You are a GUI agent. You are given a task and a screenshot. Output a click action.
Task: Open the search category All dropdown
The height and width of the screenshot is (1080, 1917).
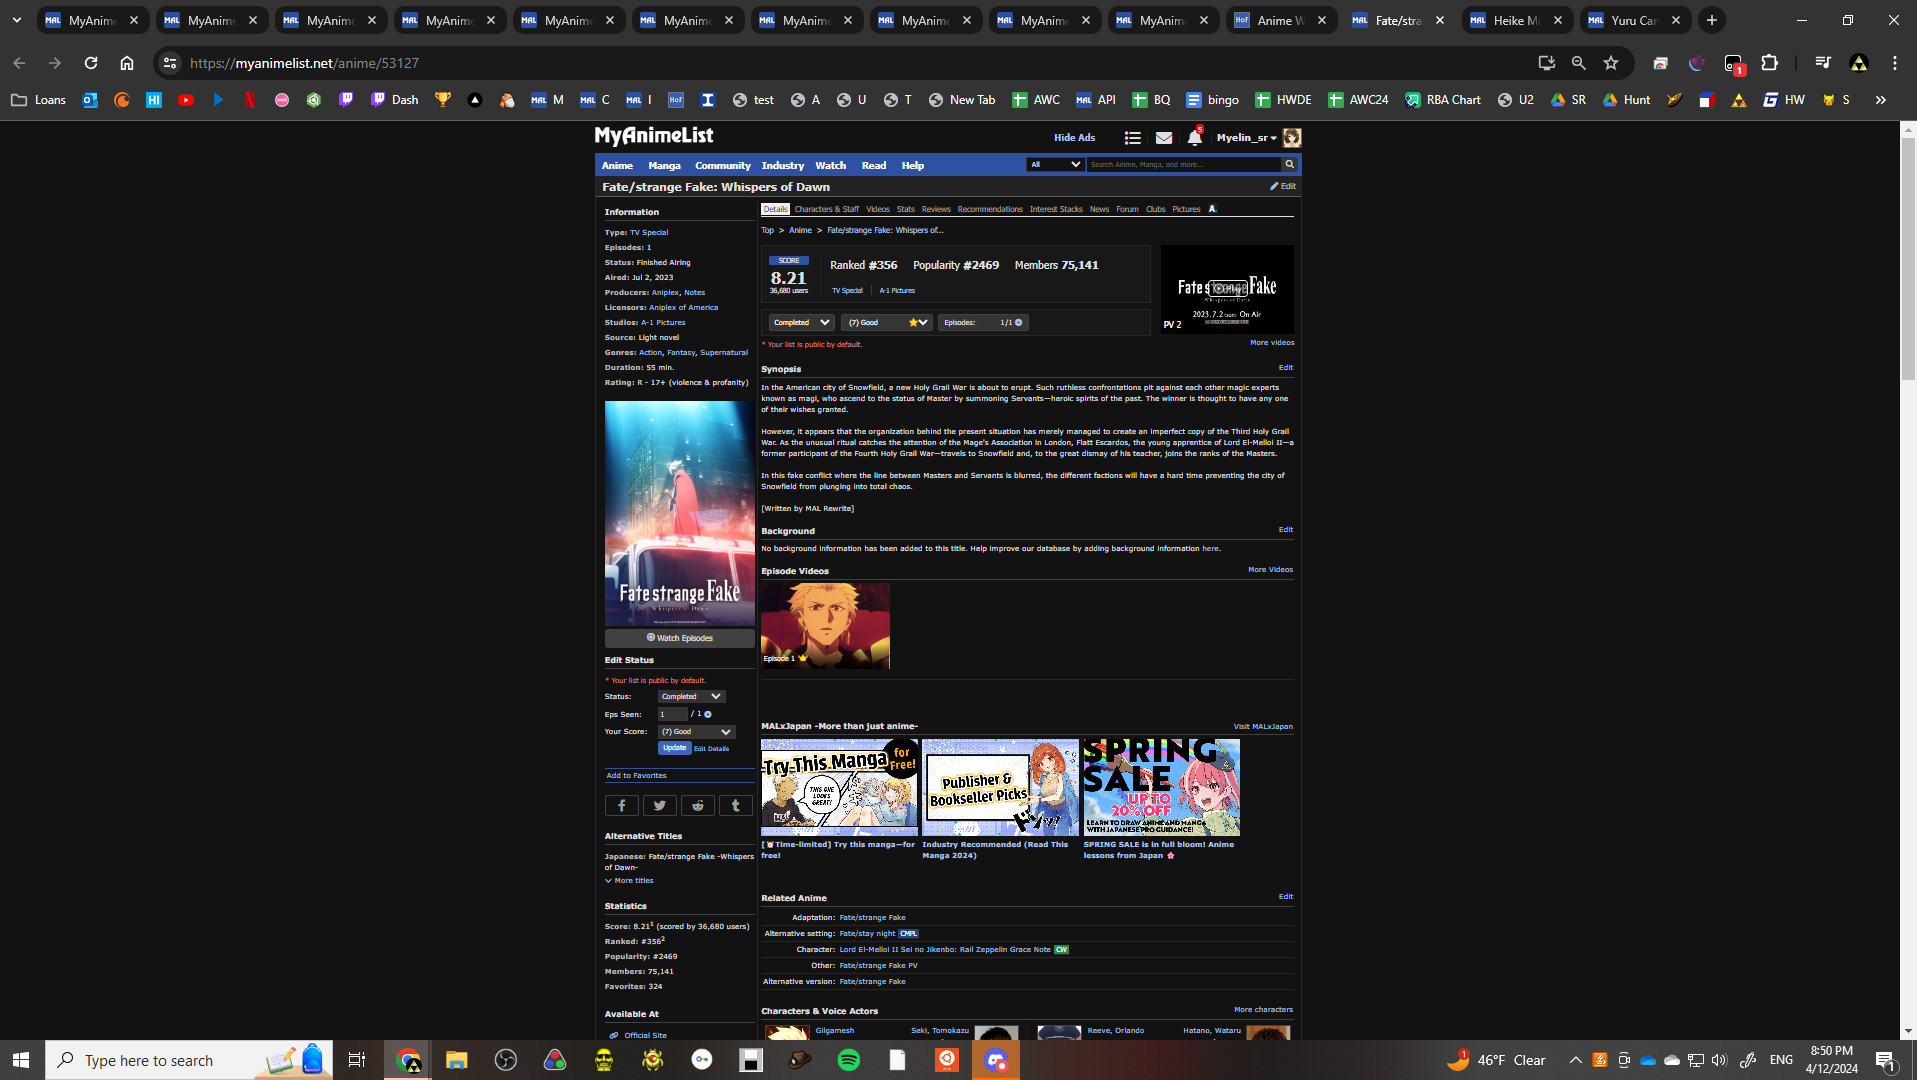tap(1055, 164)
